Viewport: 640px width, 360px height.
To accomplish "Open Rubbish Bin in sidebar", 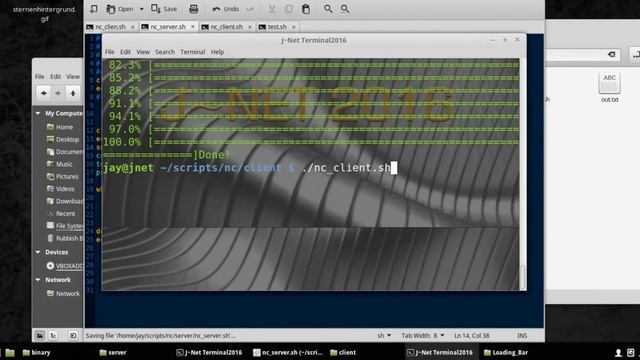I will [x=64, y=238].
